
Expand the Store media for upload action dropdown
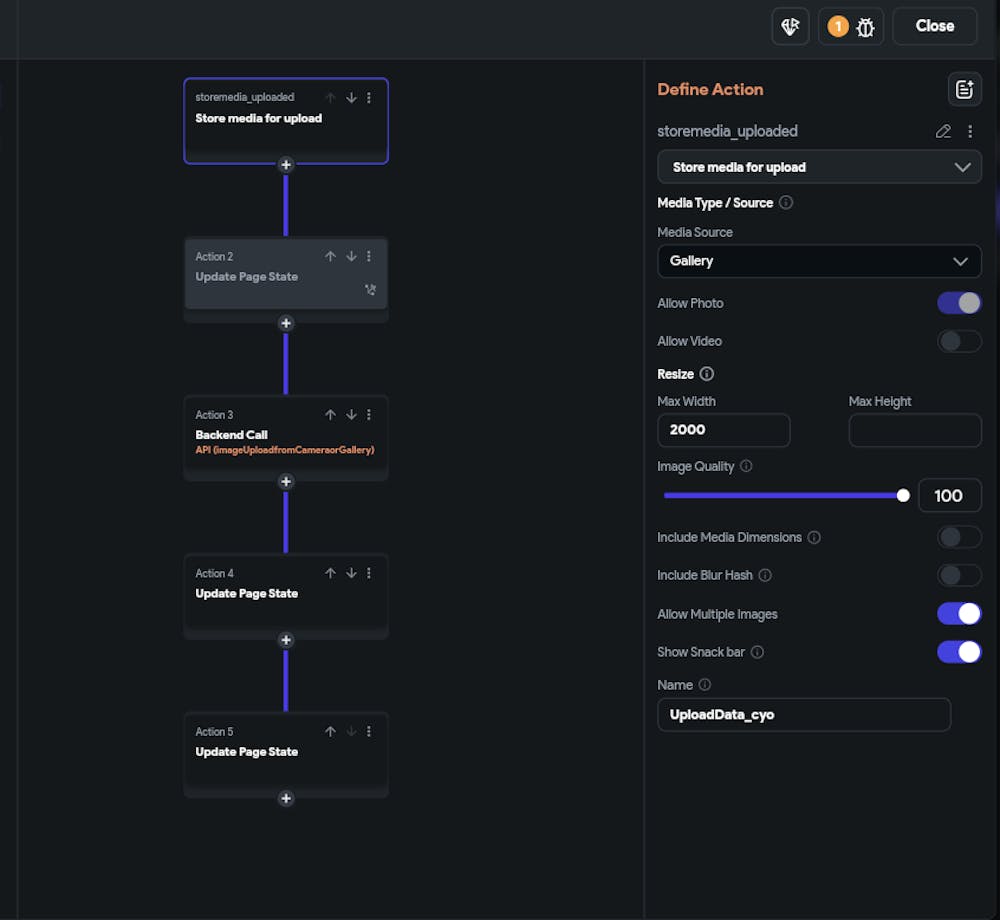819,167
